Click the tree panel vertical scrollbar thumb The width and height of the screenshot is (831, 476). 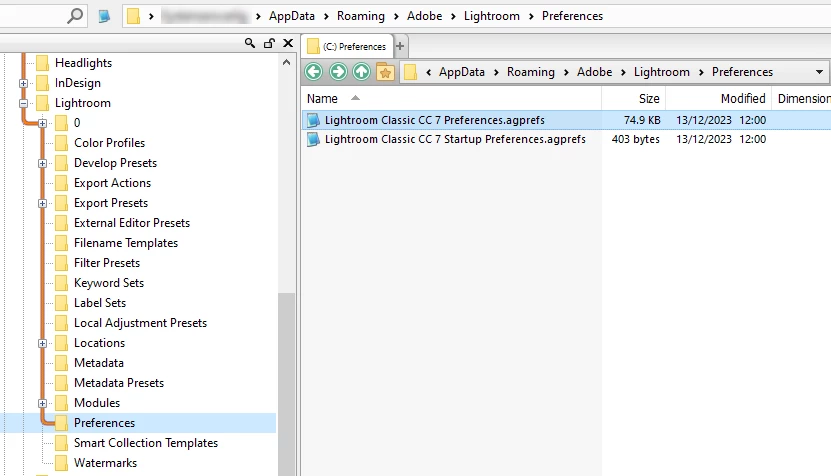[287, 384]
